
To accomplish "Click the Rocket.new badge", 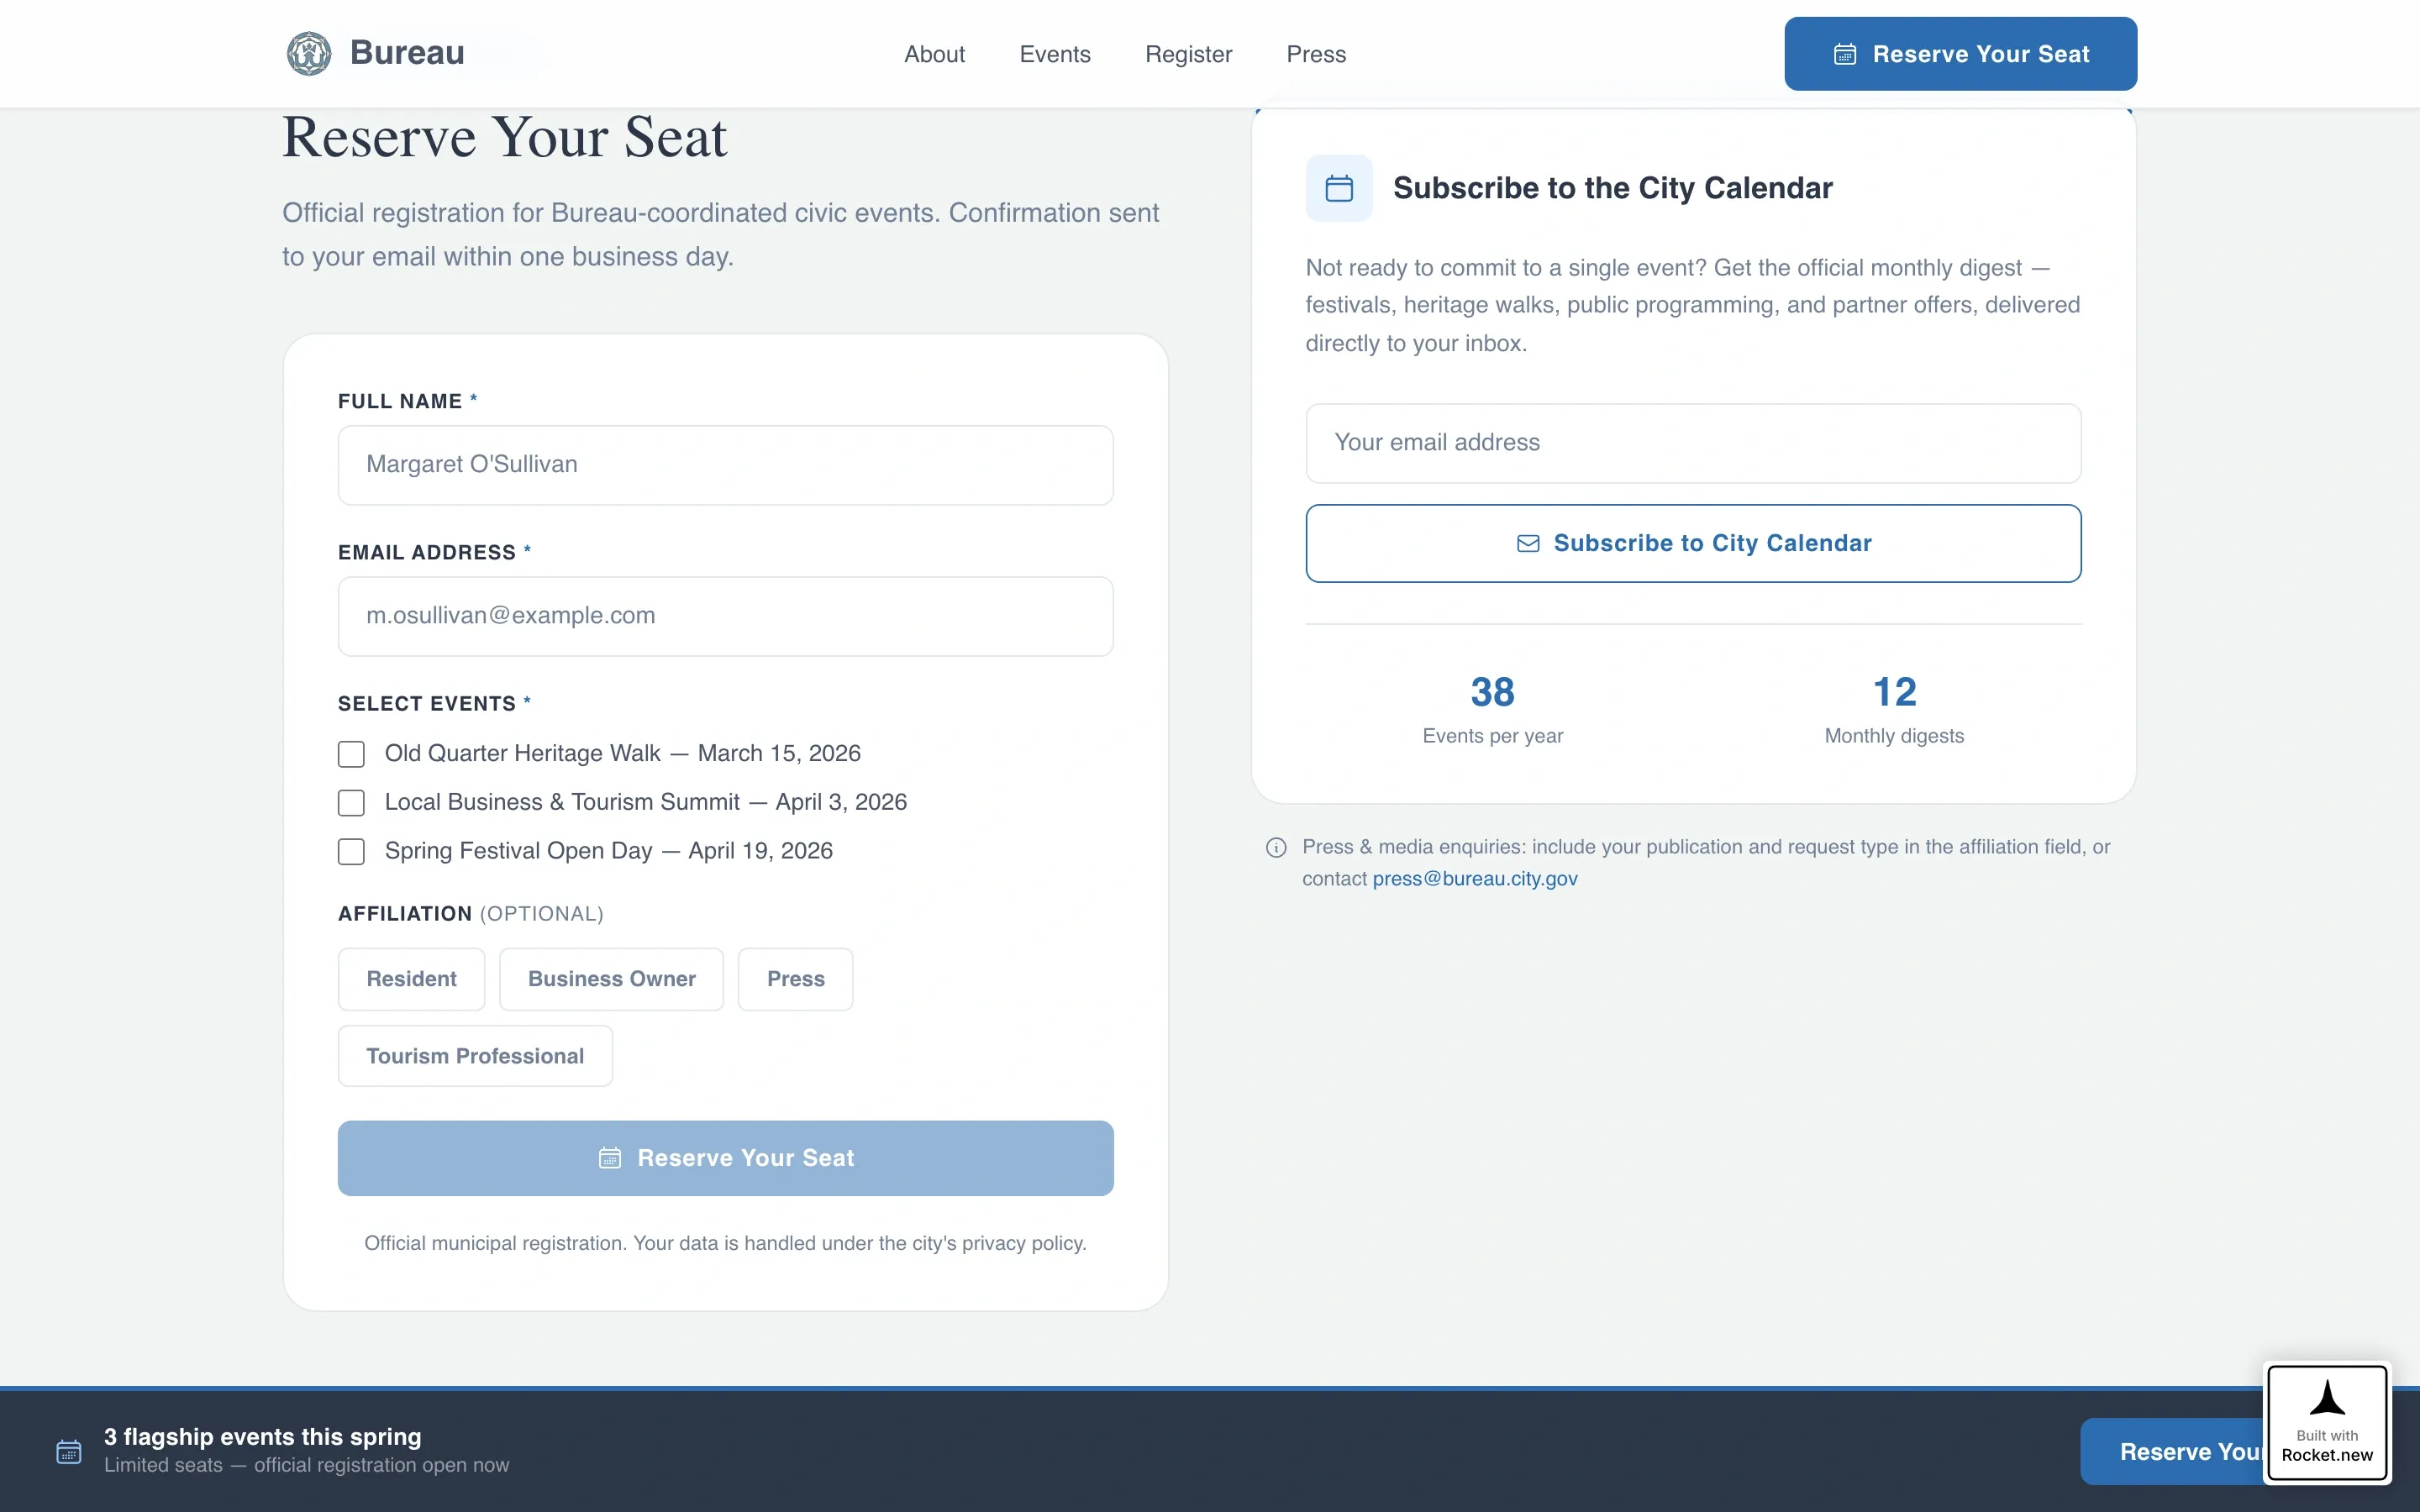I will click(x=2327, y=1422).
